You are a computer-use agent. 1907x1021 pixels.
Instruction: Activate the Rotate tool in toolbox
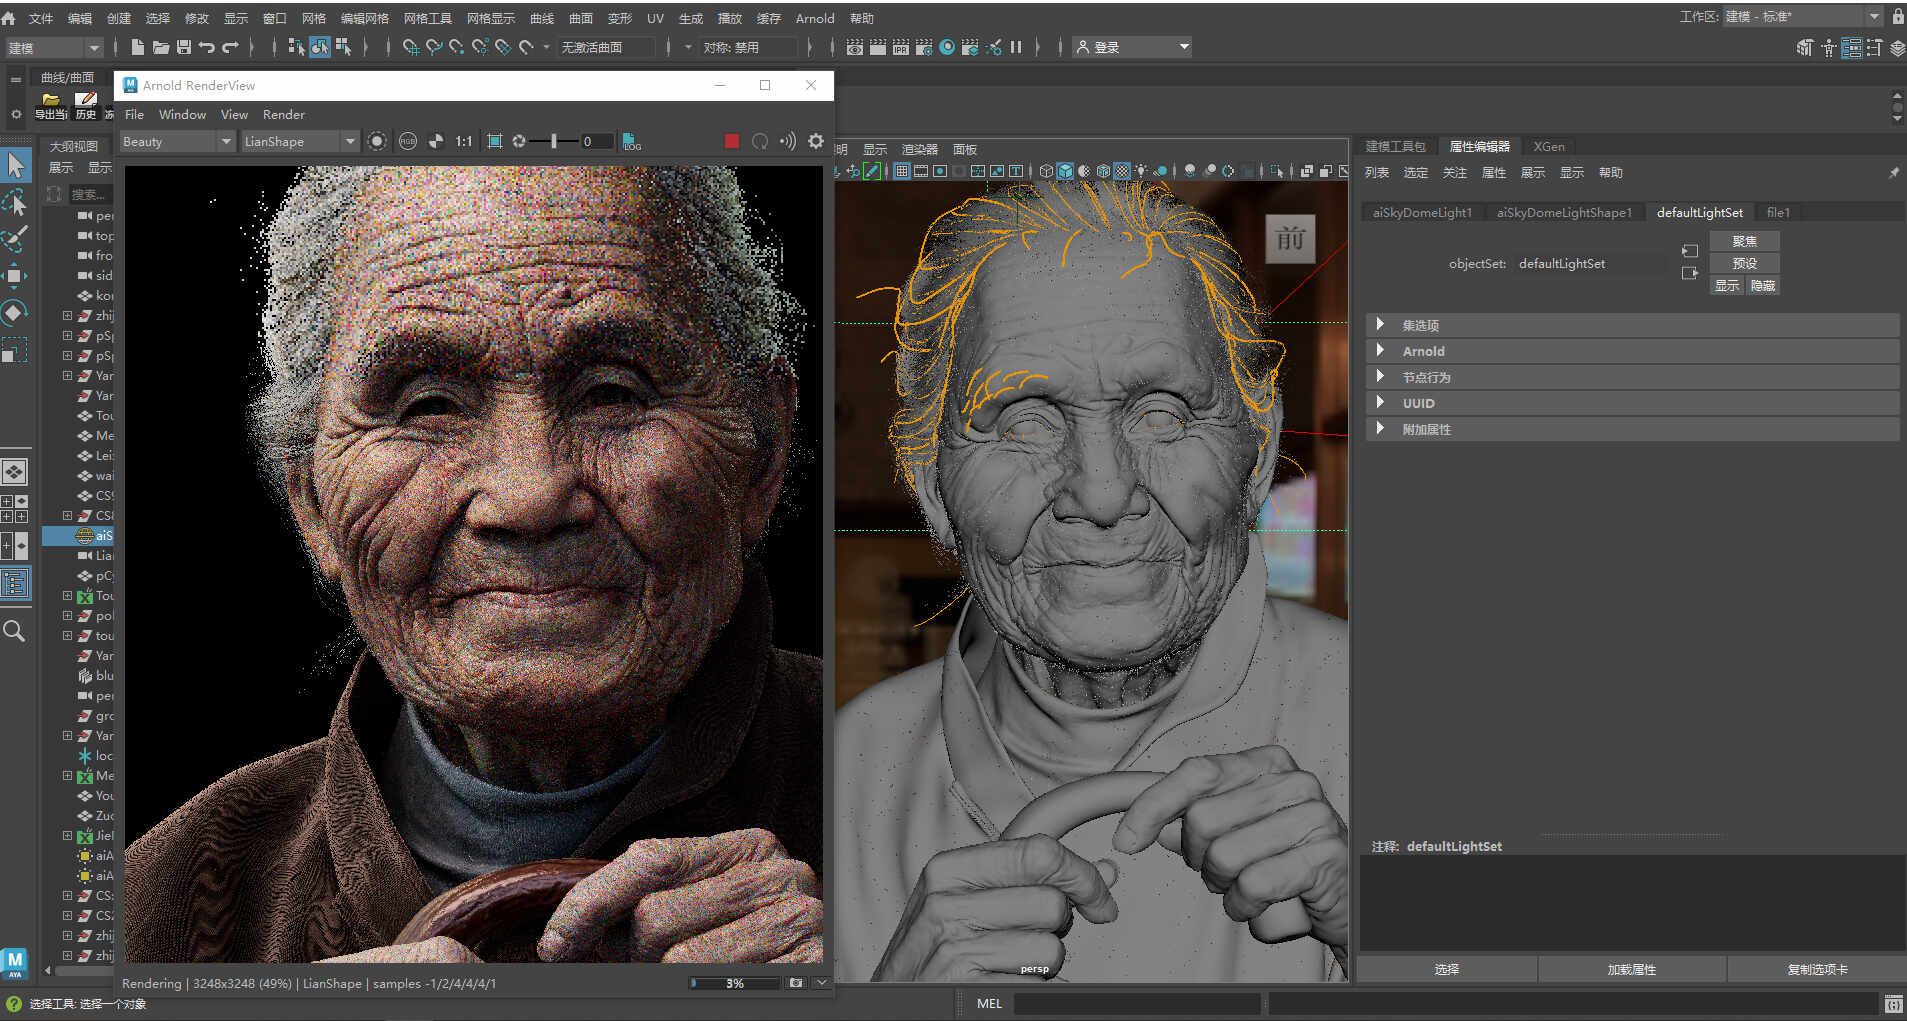(x=15, y=313)
